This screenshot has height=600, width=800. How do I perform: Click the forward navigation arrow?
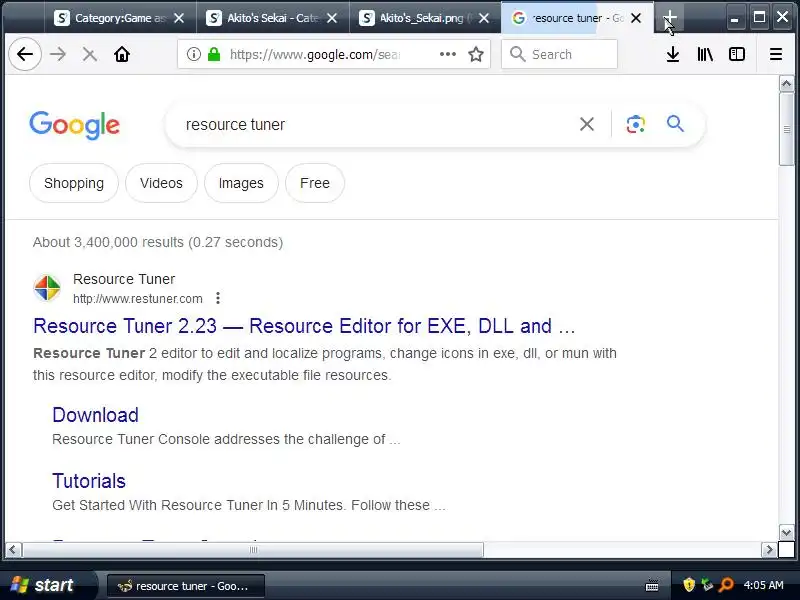(58, 54)
